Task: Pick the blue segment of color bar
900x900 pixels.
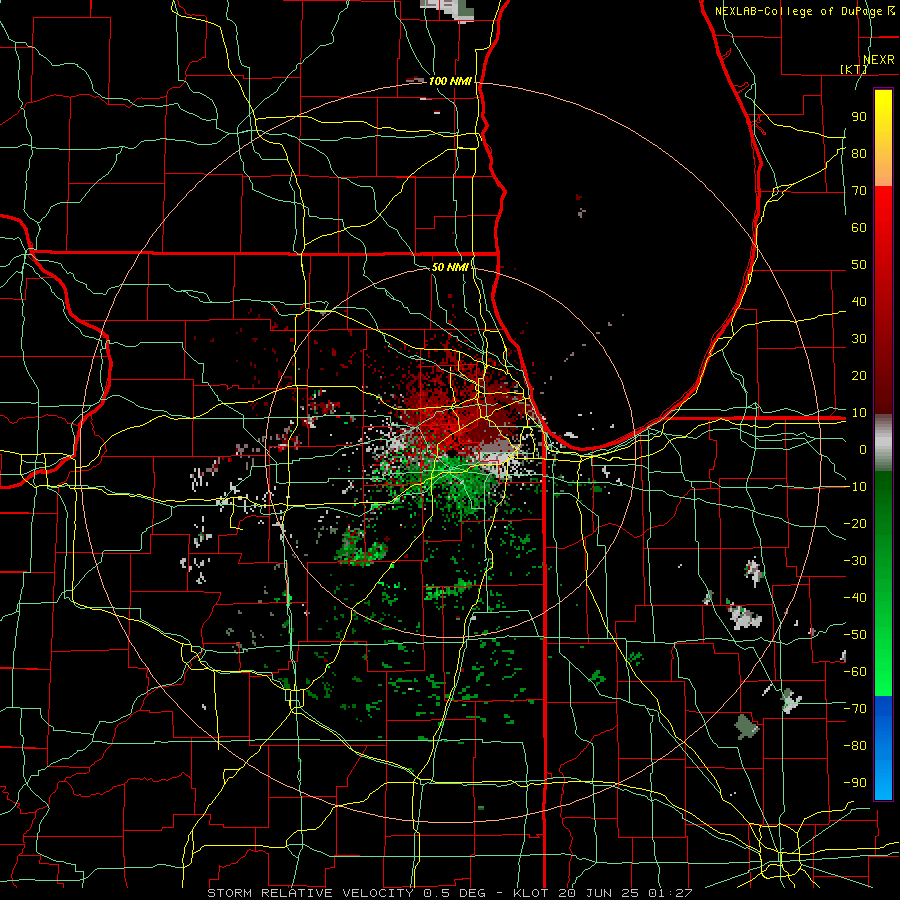Action: 883,748
